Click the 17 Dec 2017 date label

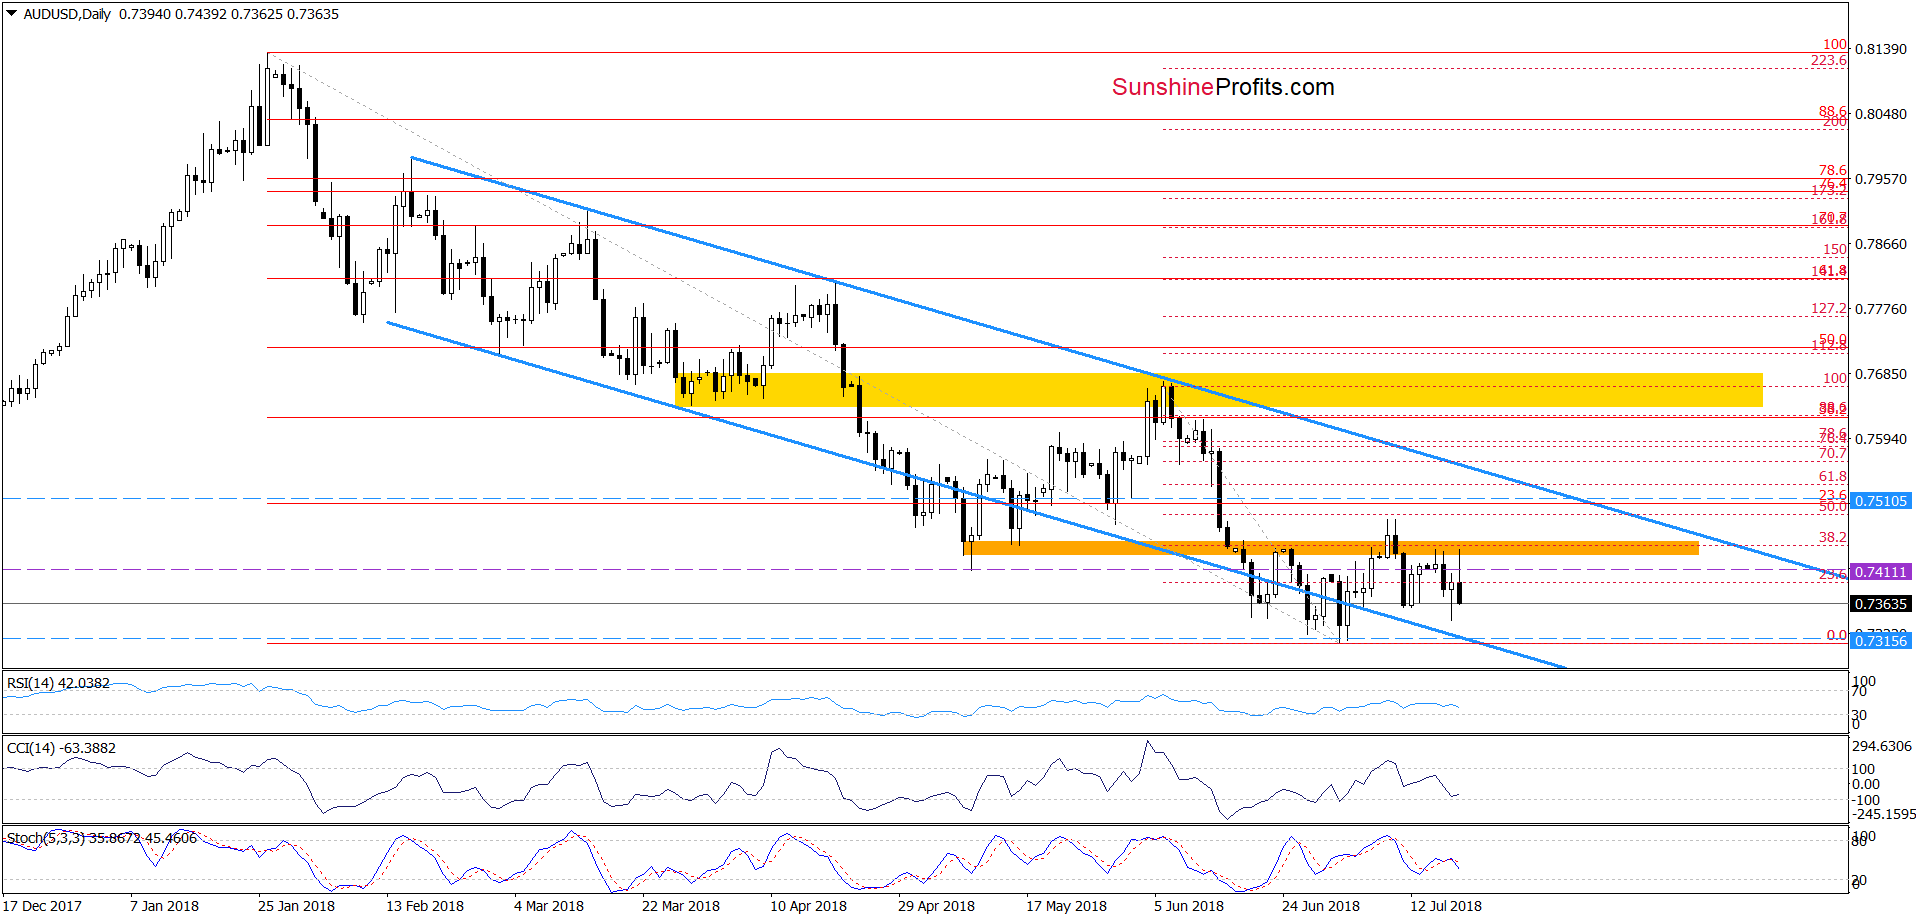tap(43, 906)
